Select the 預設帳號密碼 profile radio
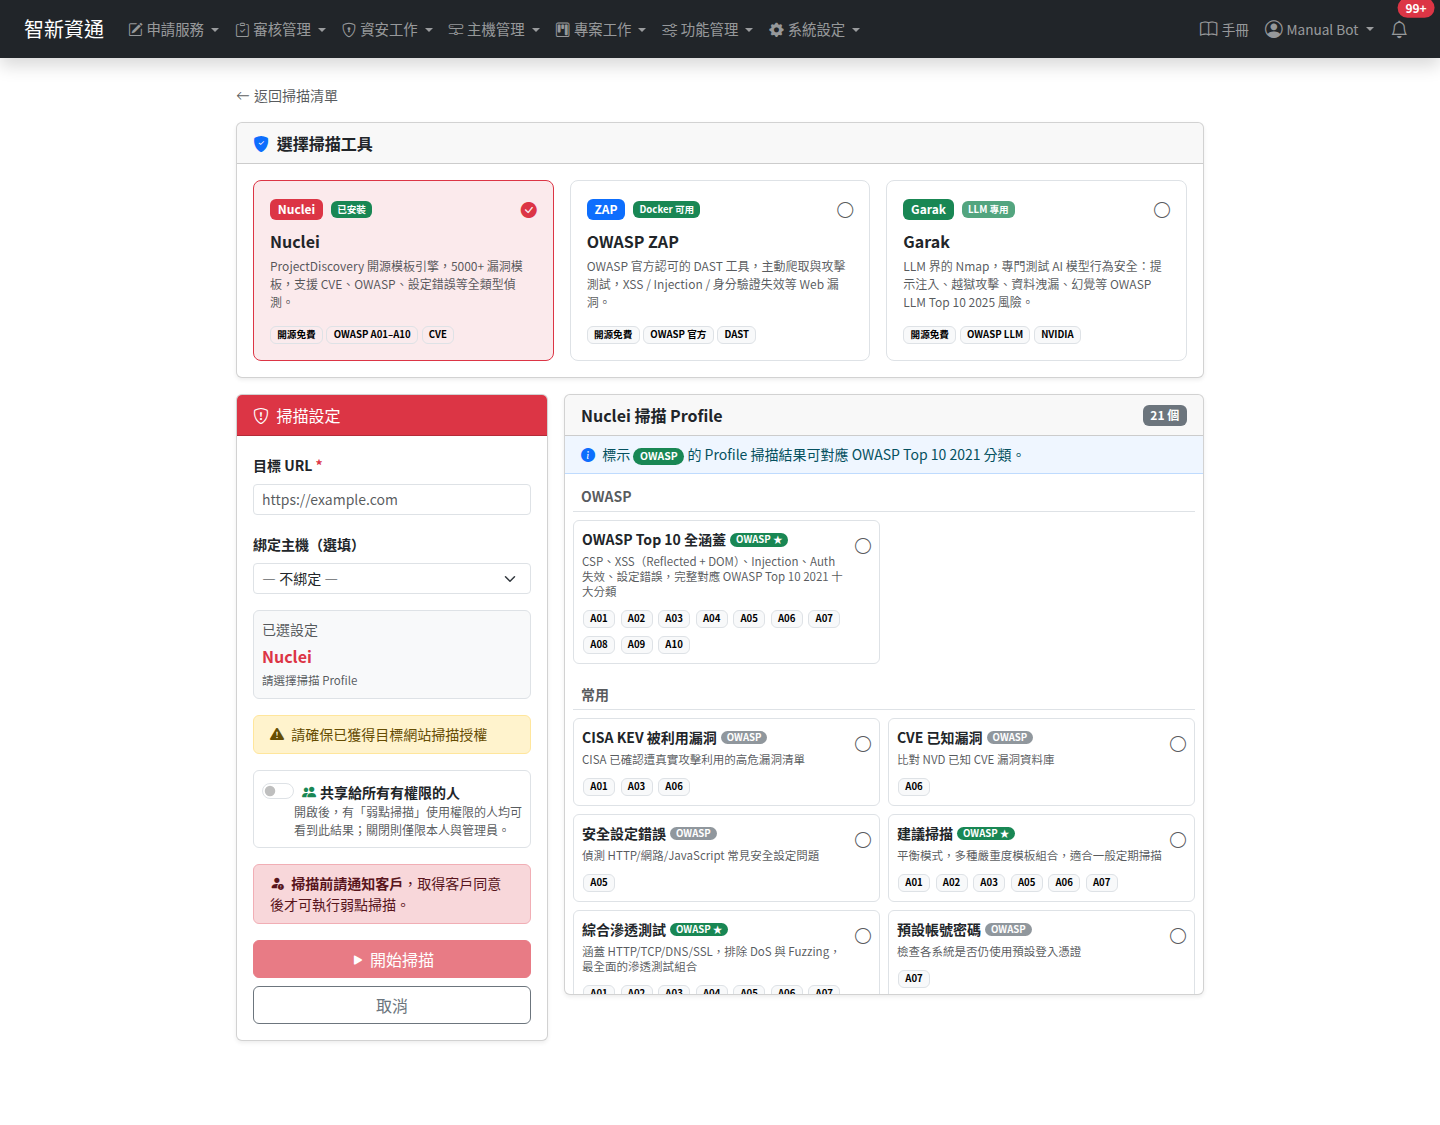Image resolution: width=1440 pixels, height=1125 pixels. click(1178, 936)
